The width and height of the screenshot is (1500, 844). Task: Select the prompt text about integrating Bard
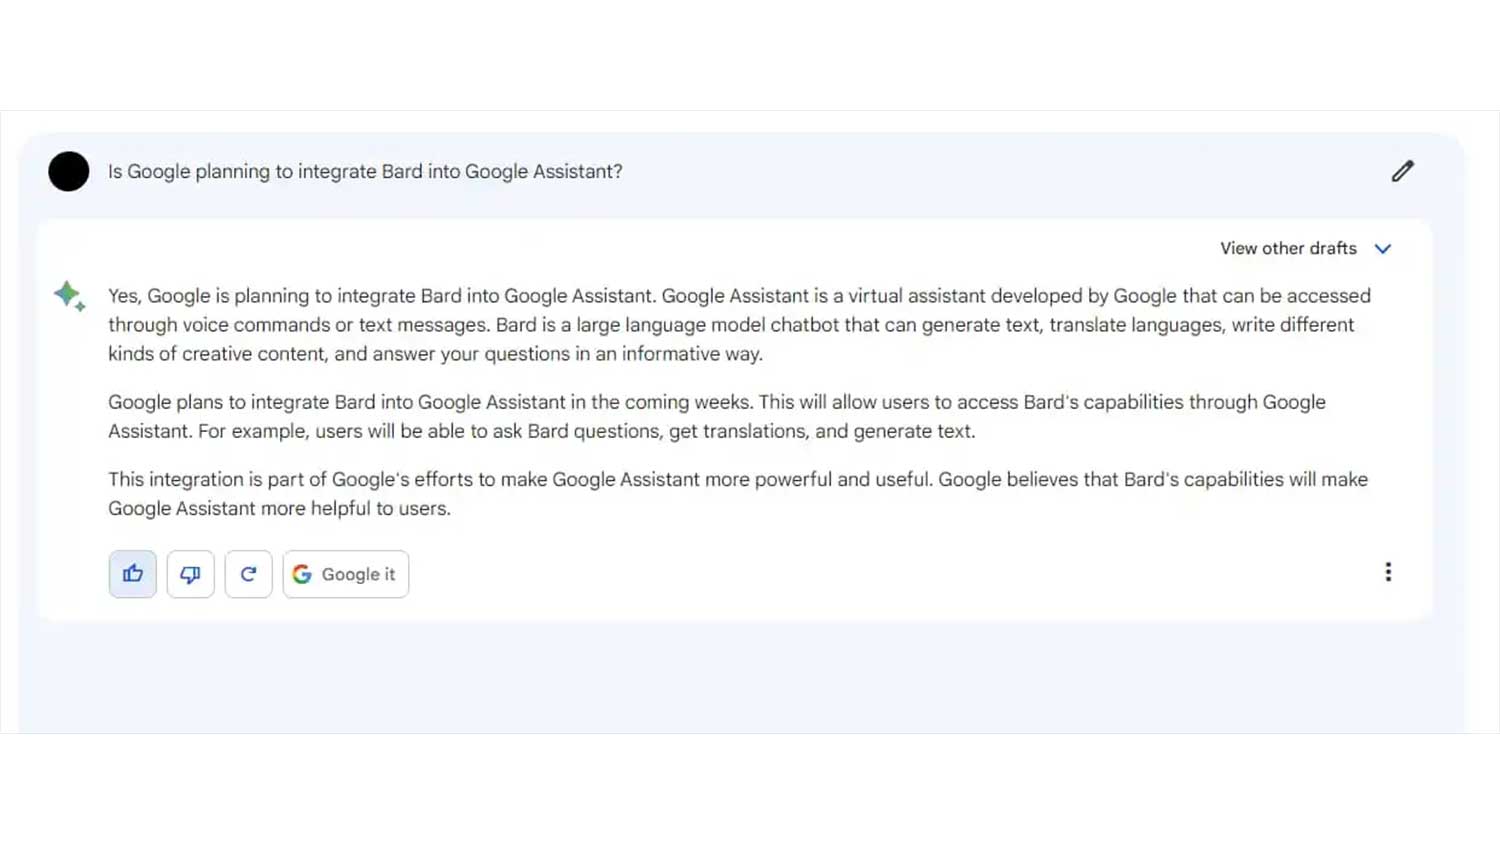coord(365,171)
